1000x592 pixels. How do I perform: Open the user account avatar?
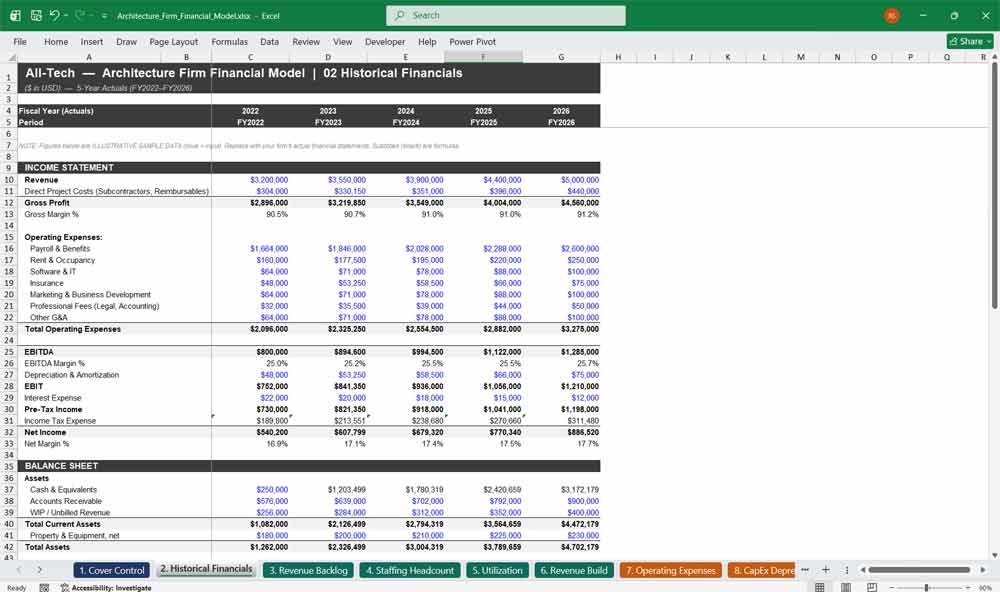[892, 15]
